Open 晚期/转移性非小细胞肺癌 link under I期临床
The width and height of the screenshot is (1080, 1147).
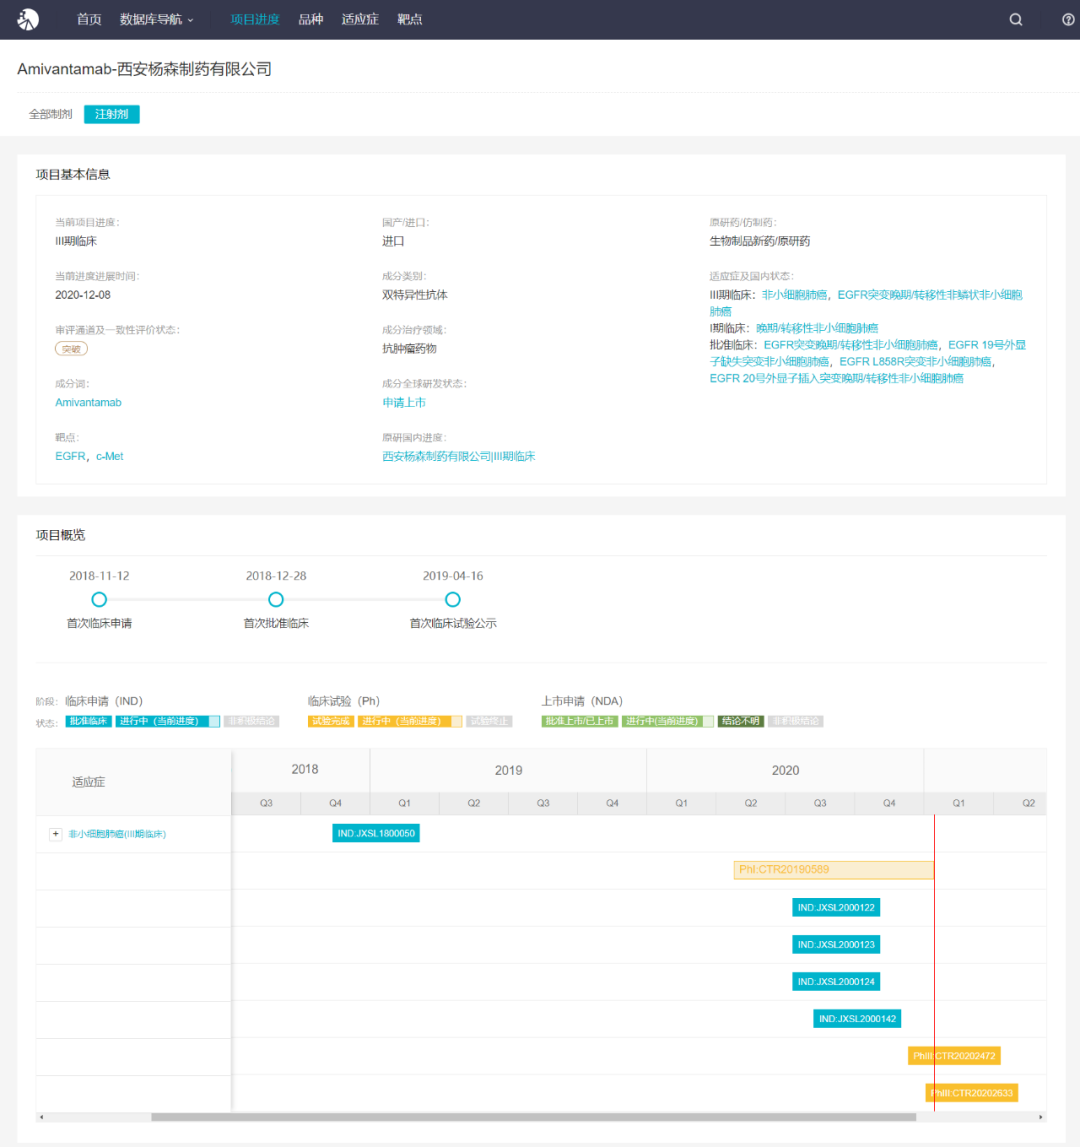(x=817, y=328)
